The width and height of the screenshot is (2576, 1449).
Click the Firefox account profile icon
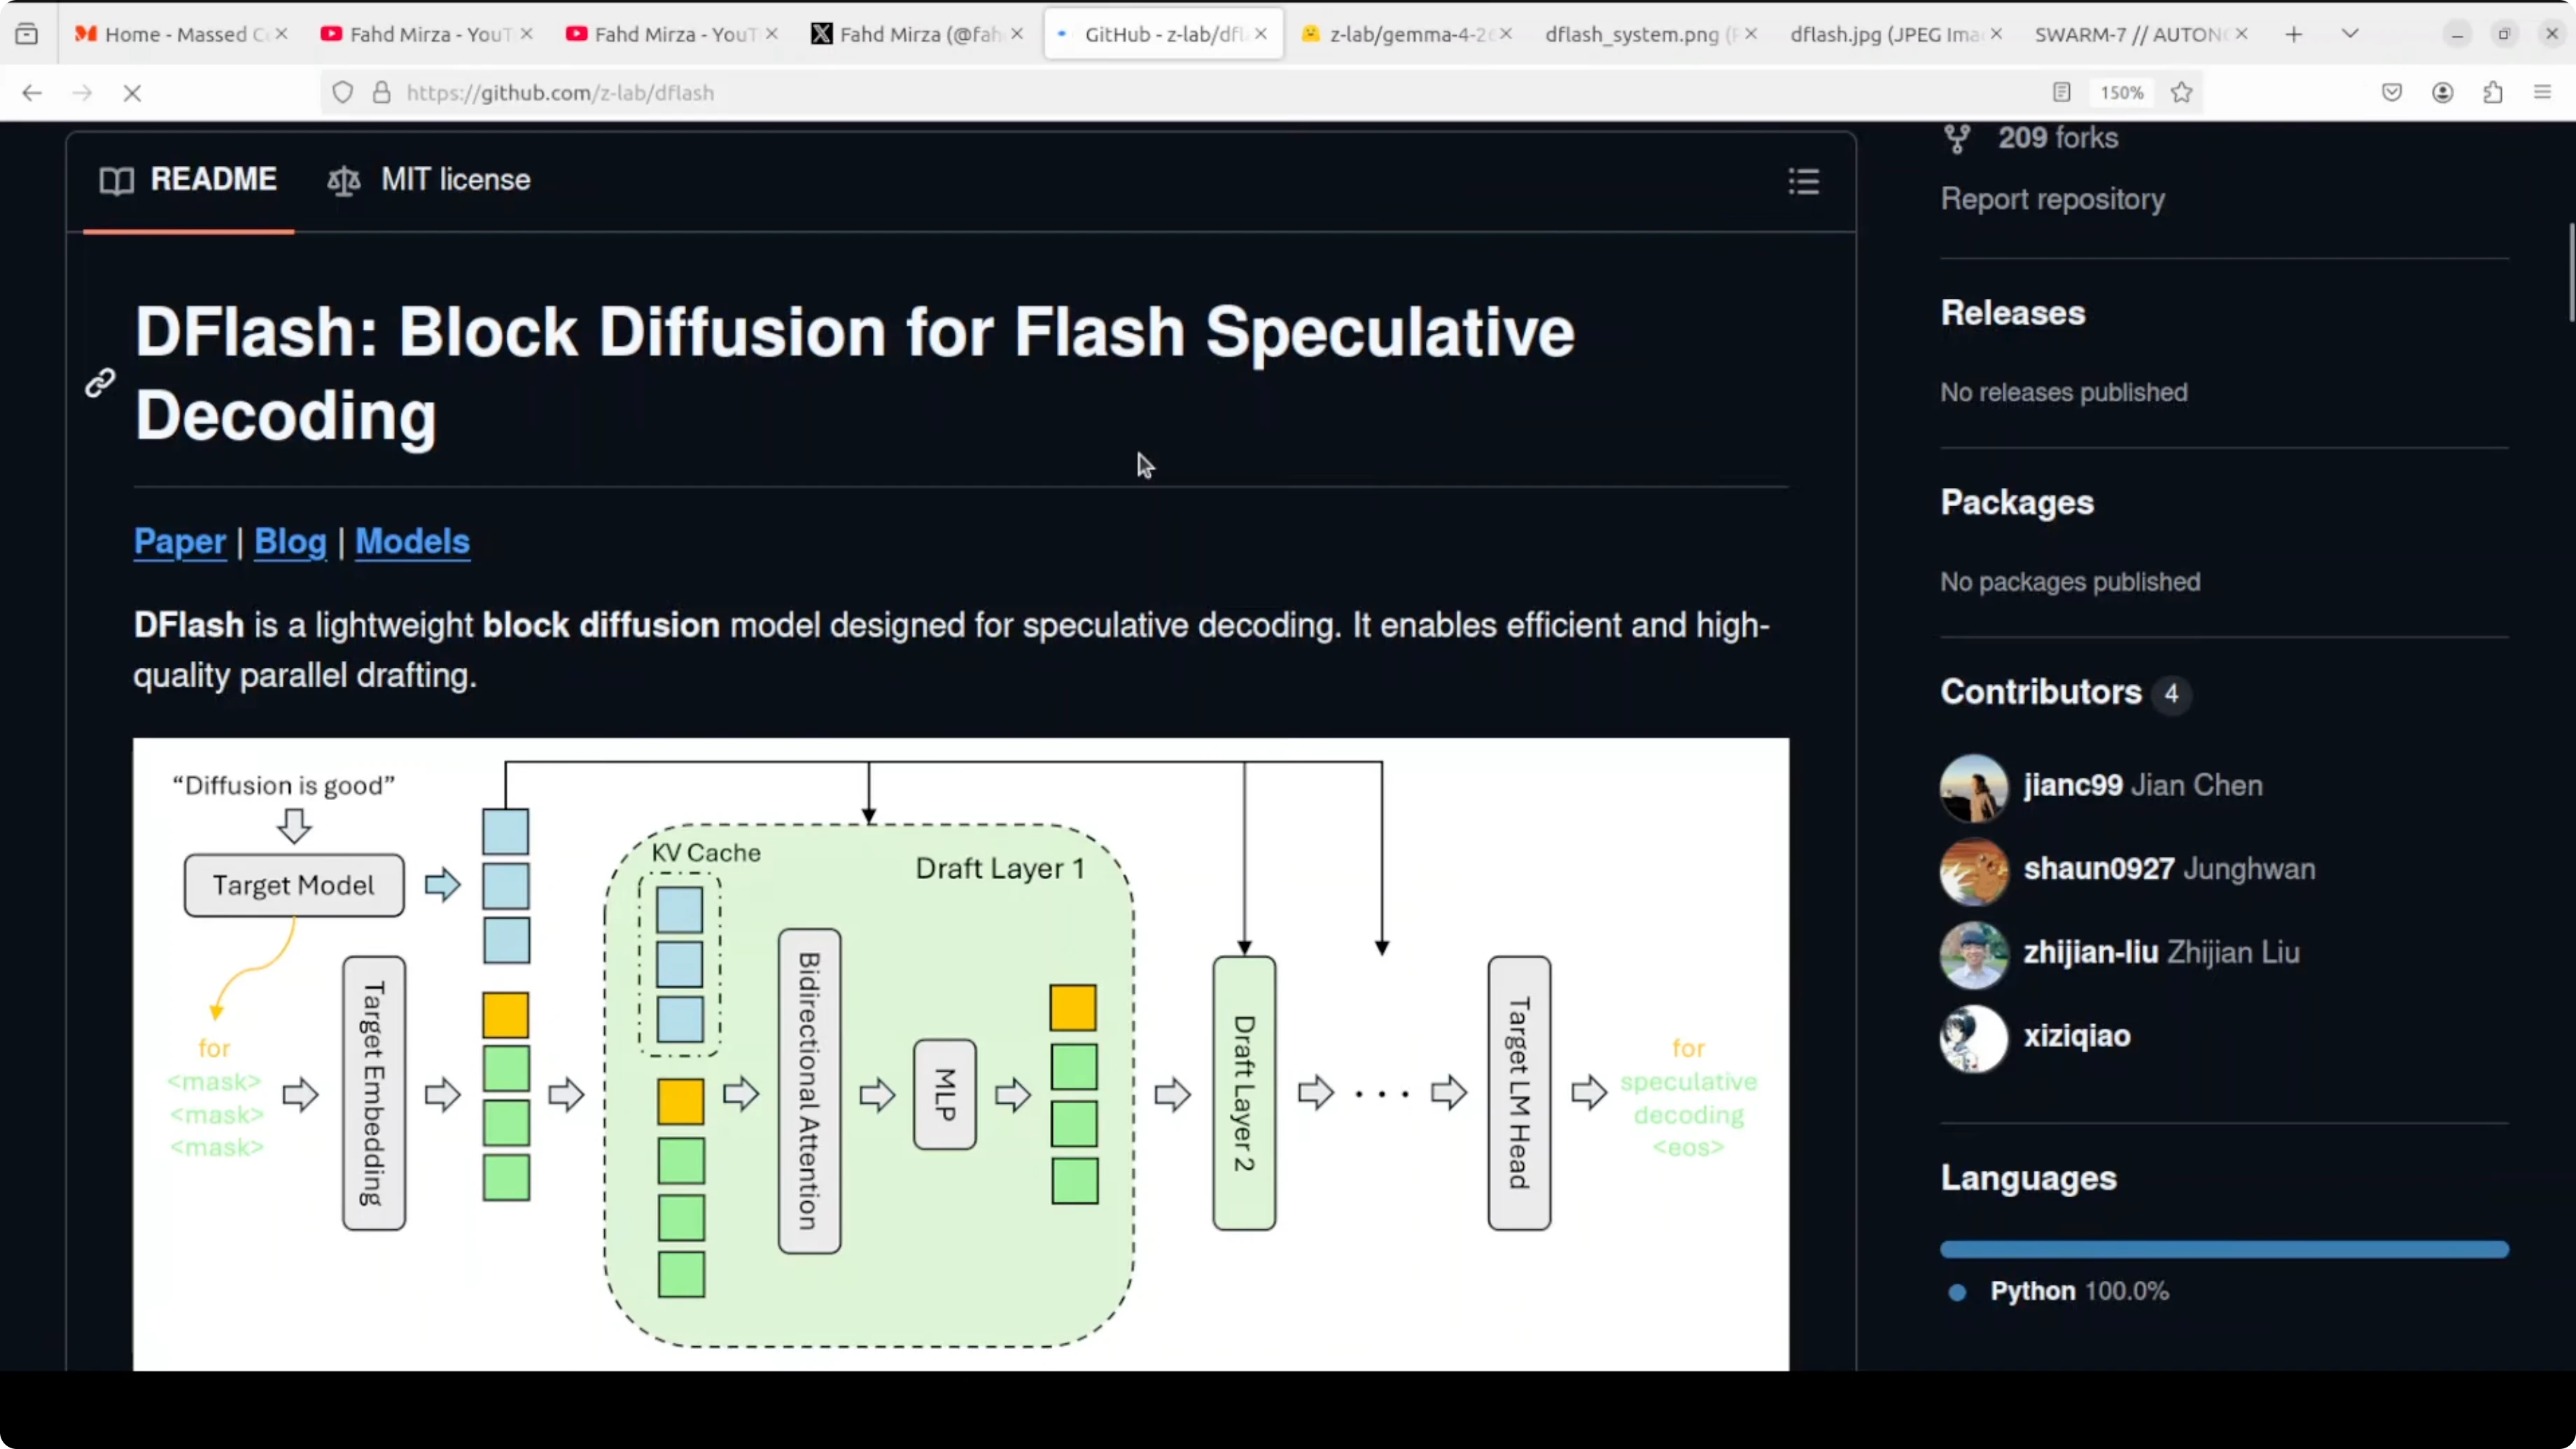2442,93
